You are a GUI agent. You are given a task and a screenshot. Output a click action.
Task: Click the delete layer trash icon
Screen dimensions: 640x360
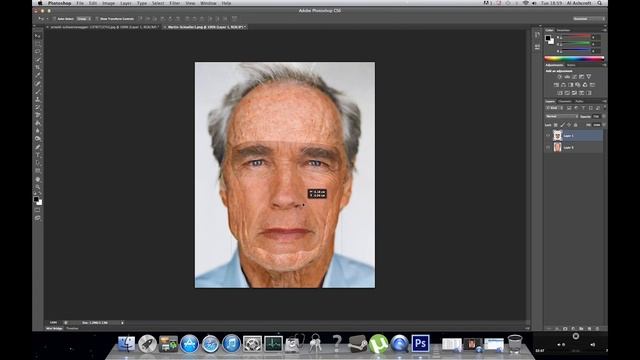point(597,328)
